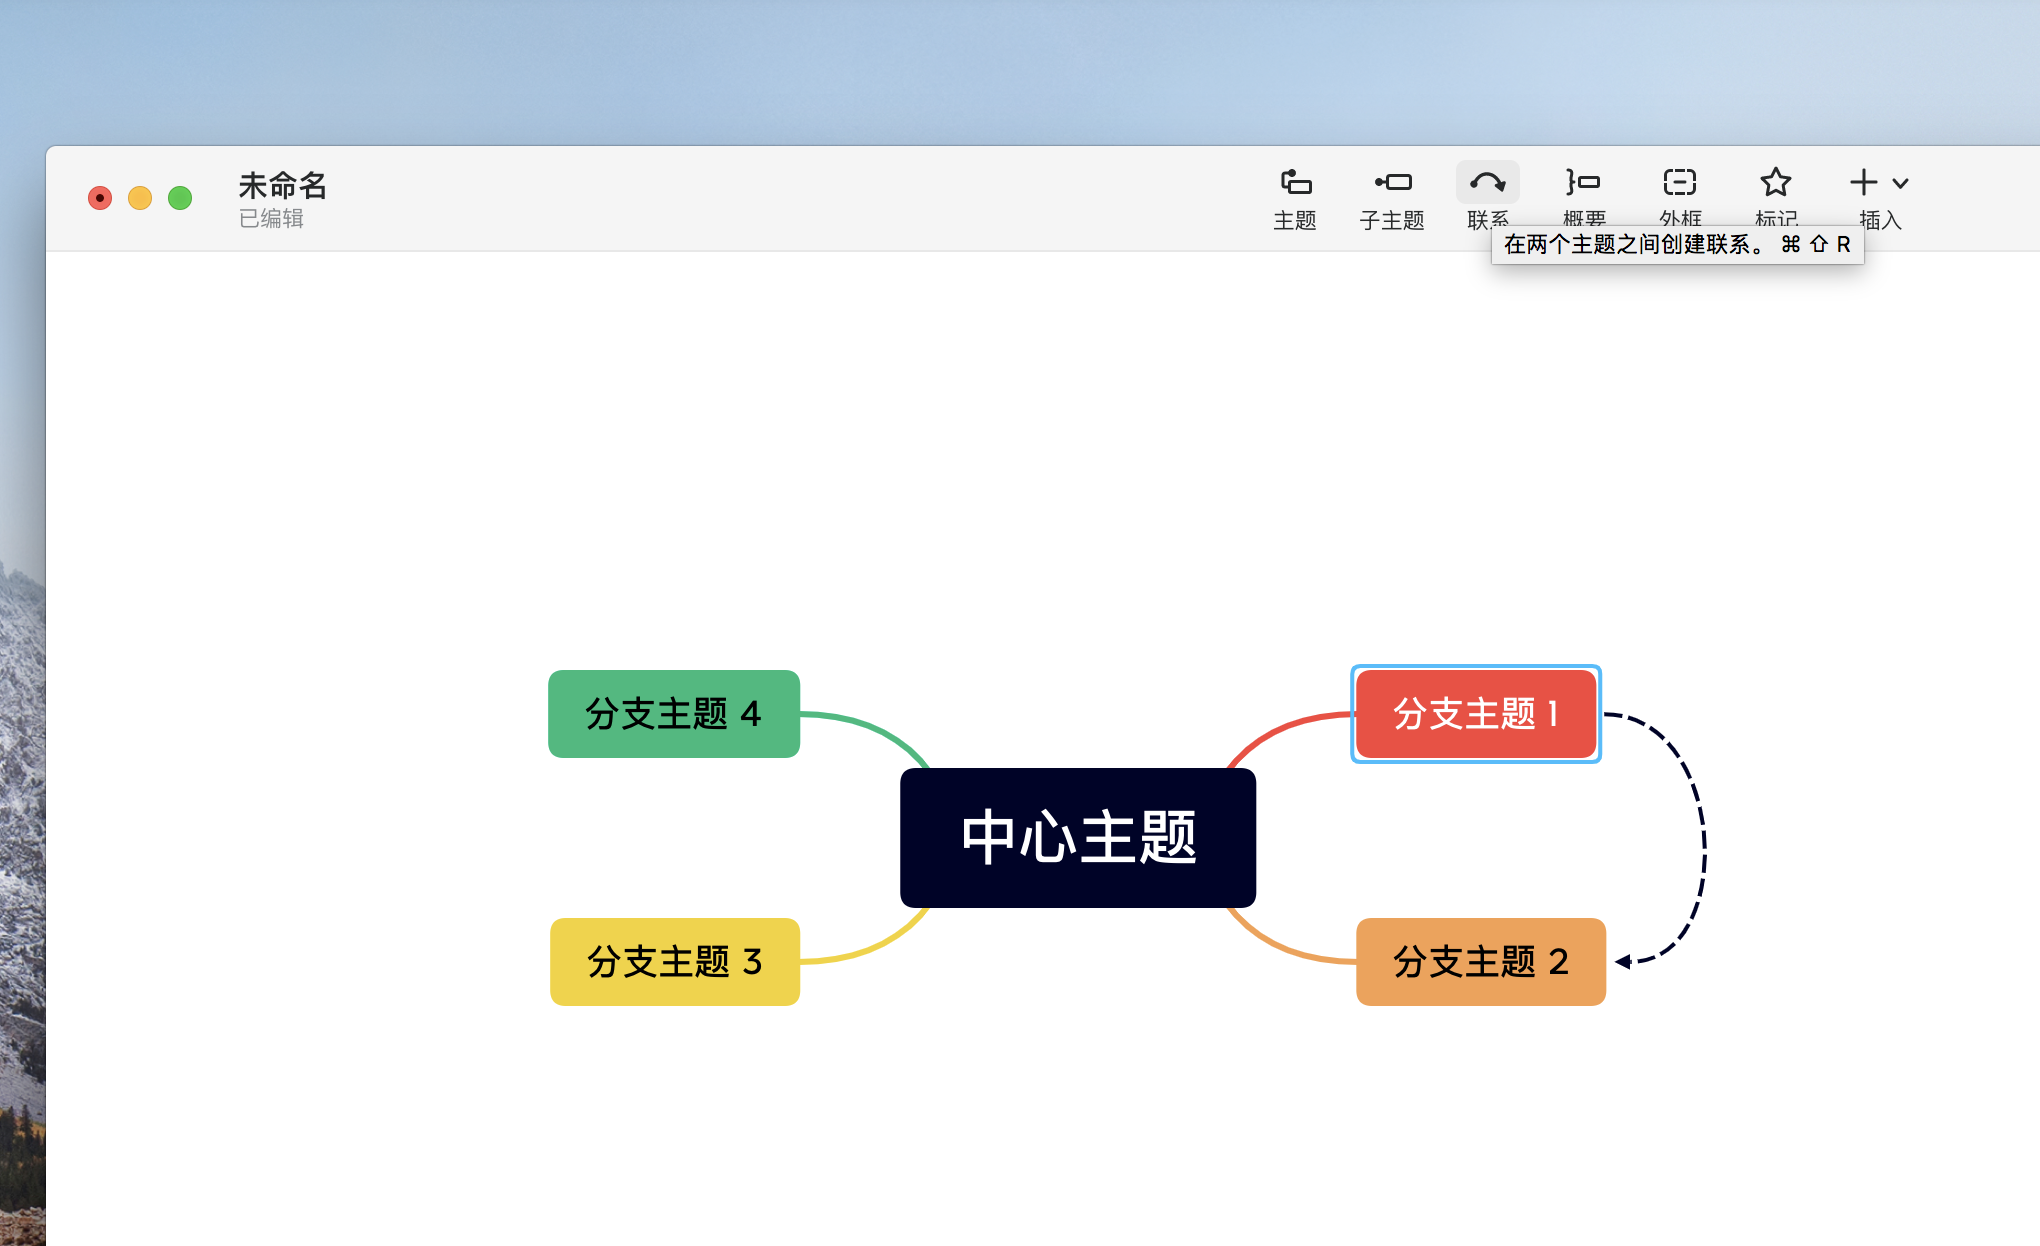This screenshot has width=2040, height=1246.
Task: Click the 插入 (Insert) plus icon
Action: (x=1863, y=183)
